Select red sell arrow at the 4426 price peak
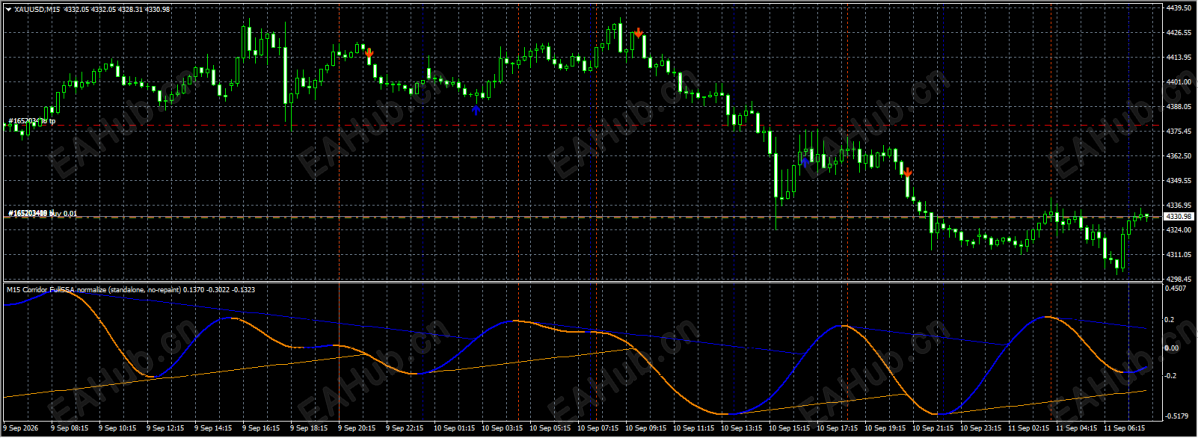 [639, 33]
